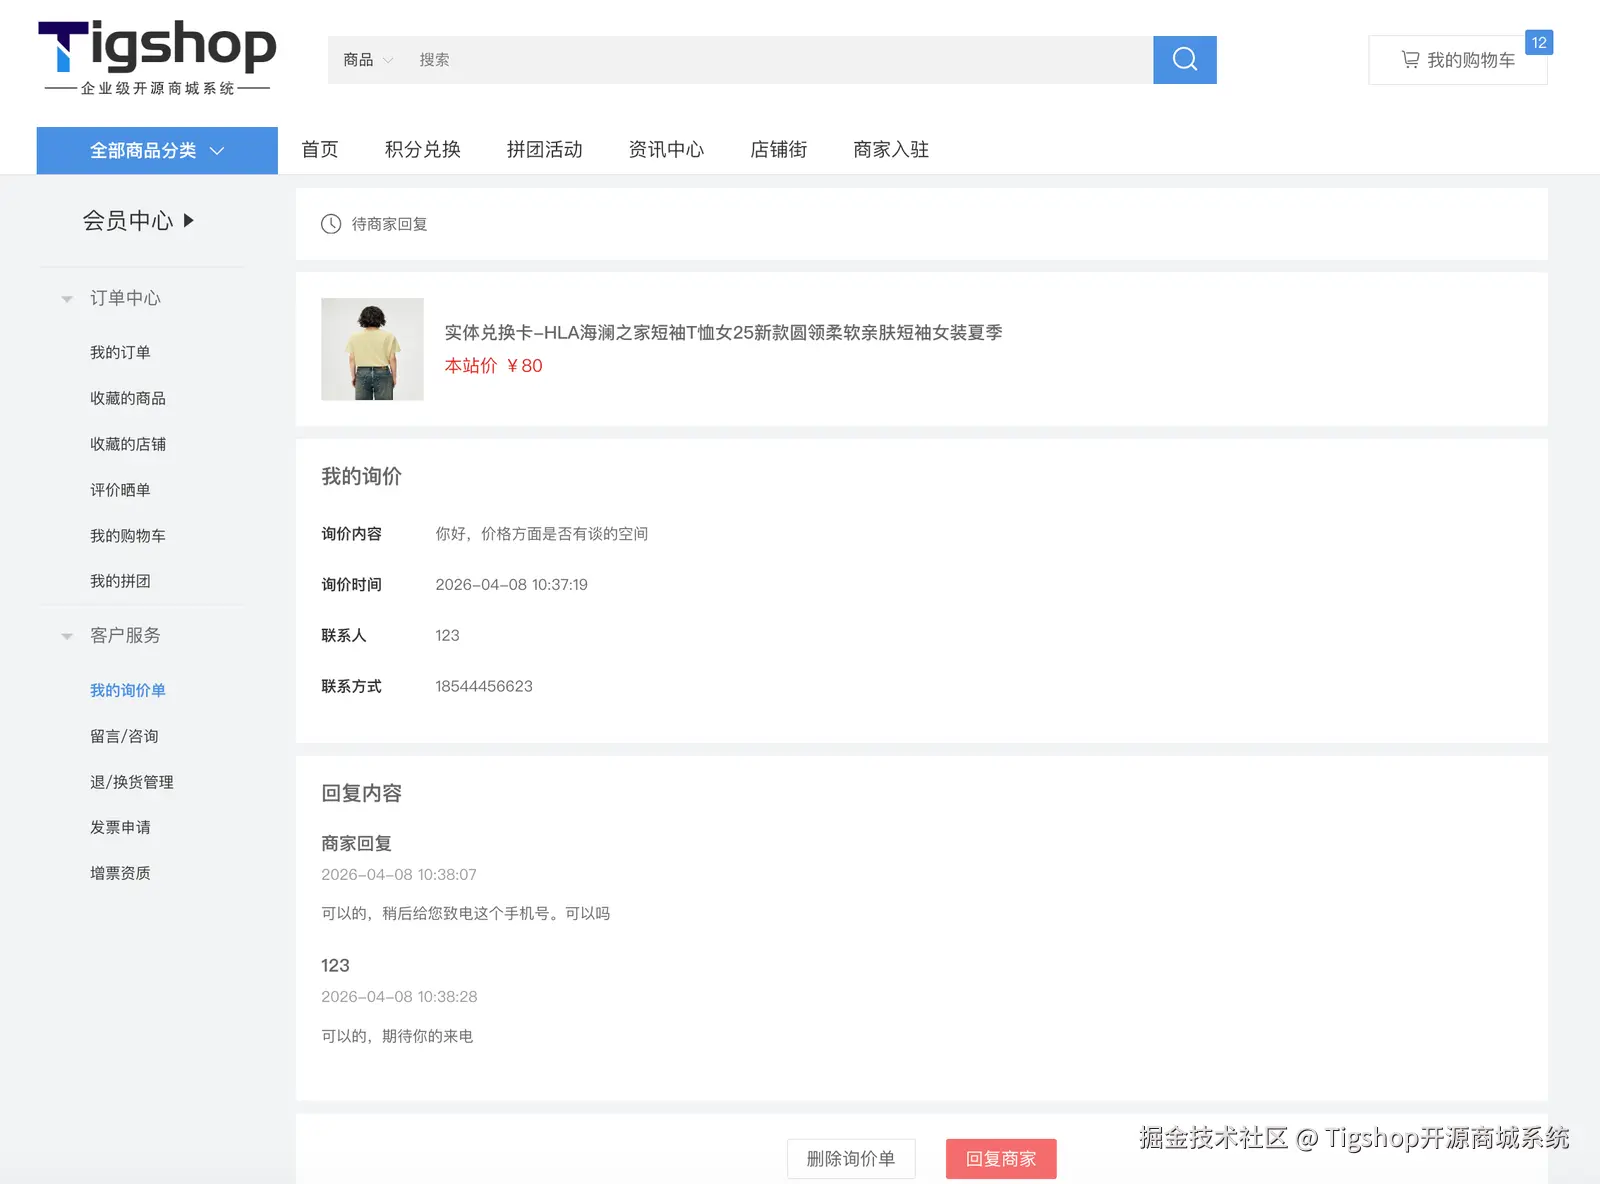Click the 会员中心 heading
This screenshot has width=1600, height=1184.
point(128,220)
